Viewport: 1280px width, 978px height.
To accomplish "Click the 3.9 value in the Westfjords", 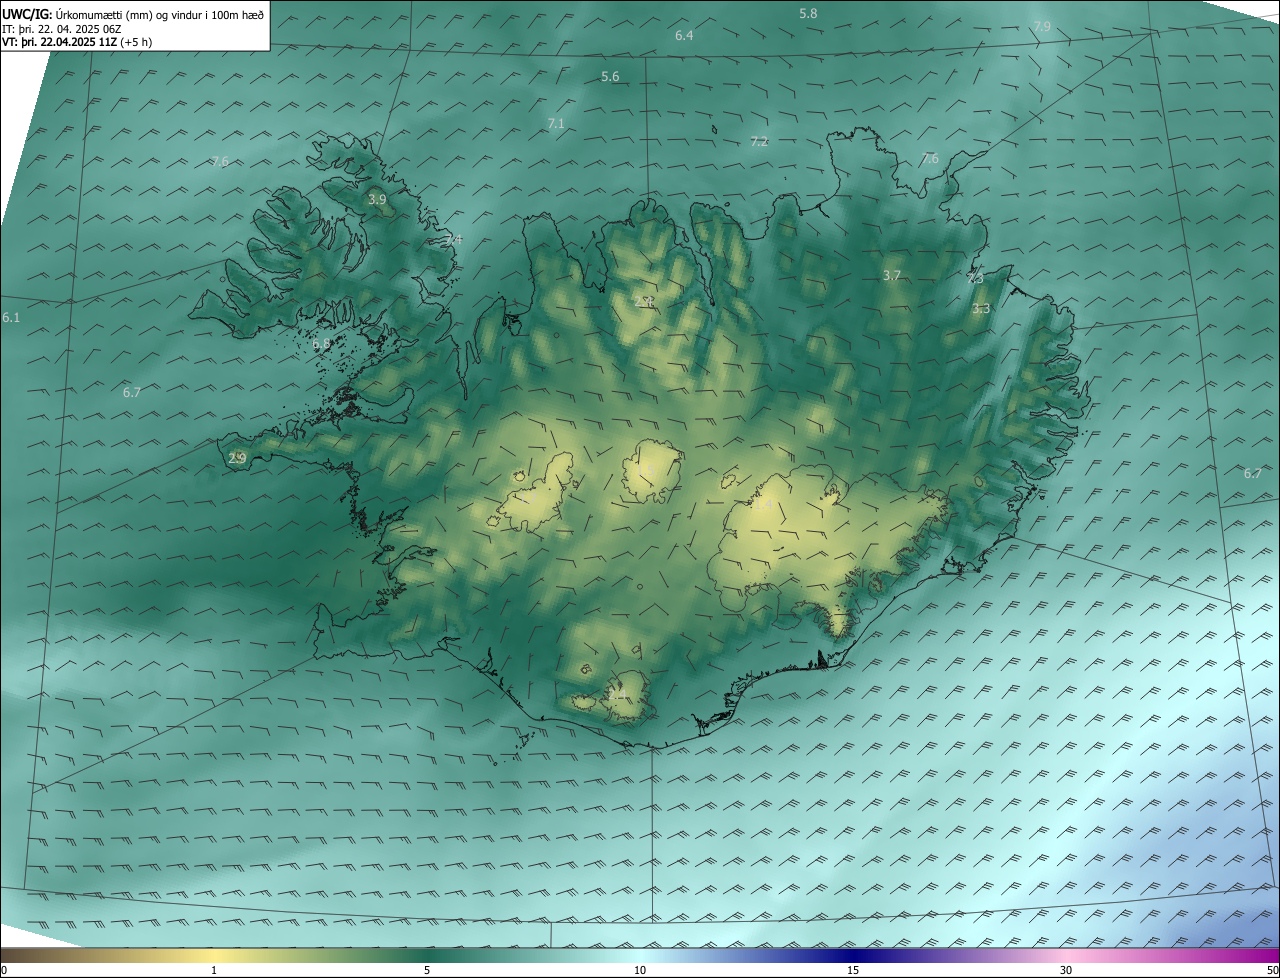I will click(377, 199).
